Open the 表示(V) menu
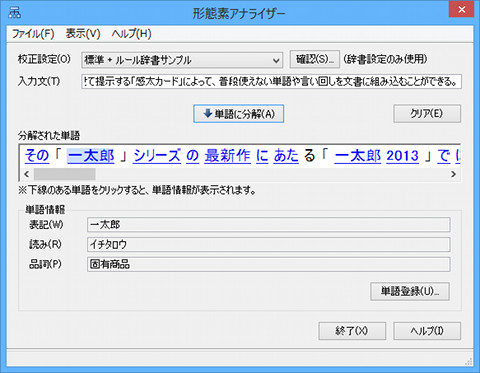 [83, 34]
